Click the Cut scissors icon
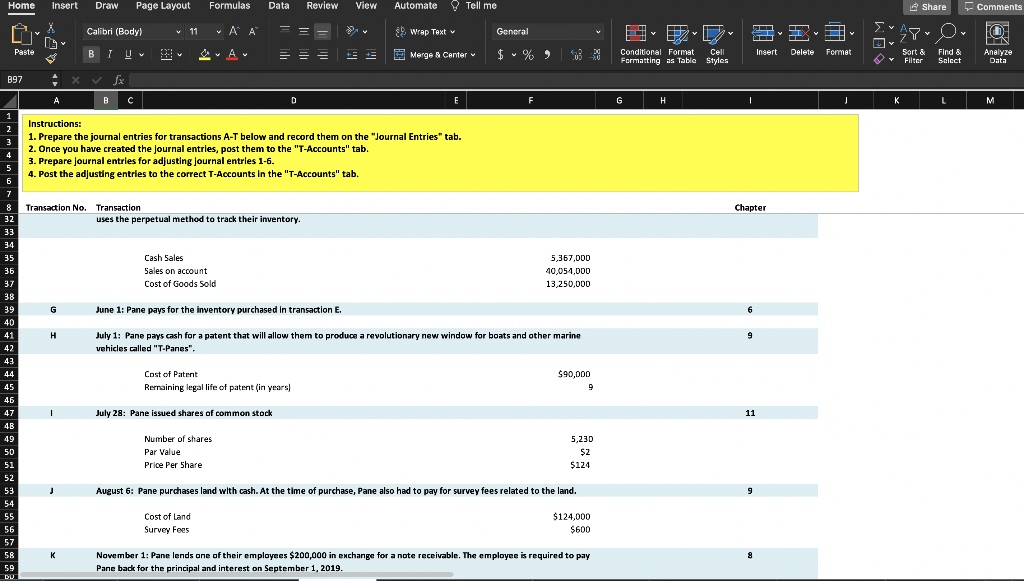1024x581 pixels. click(x=53, y=30)
